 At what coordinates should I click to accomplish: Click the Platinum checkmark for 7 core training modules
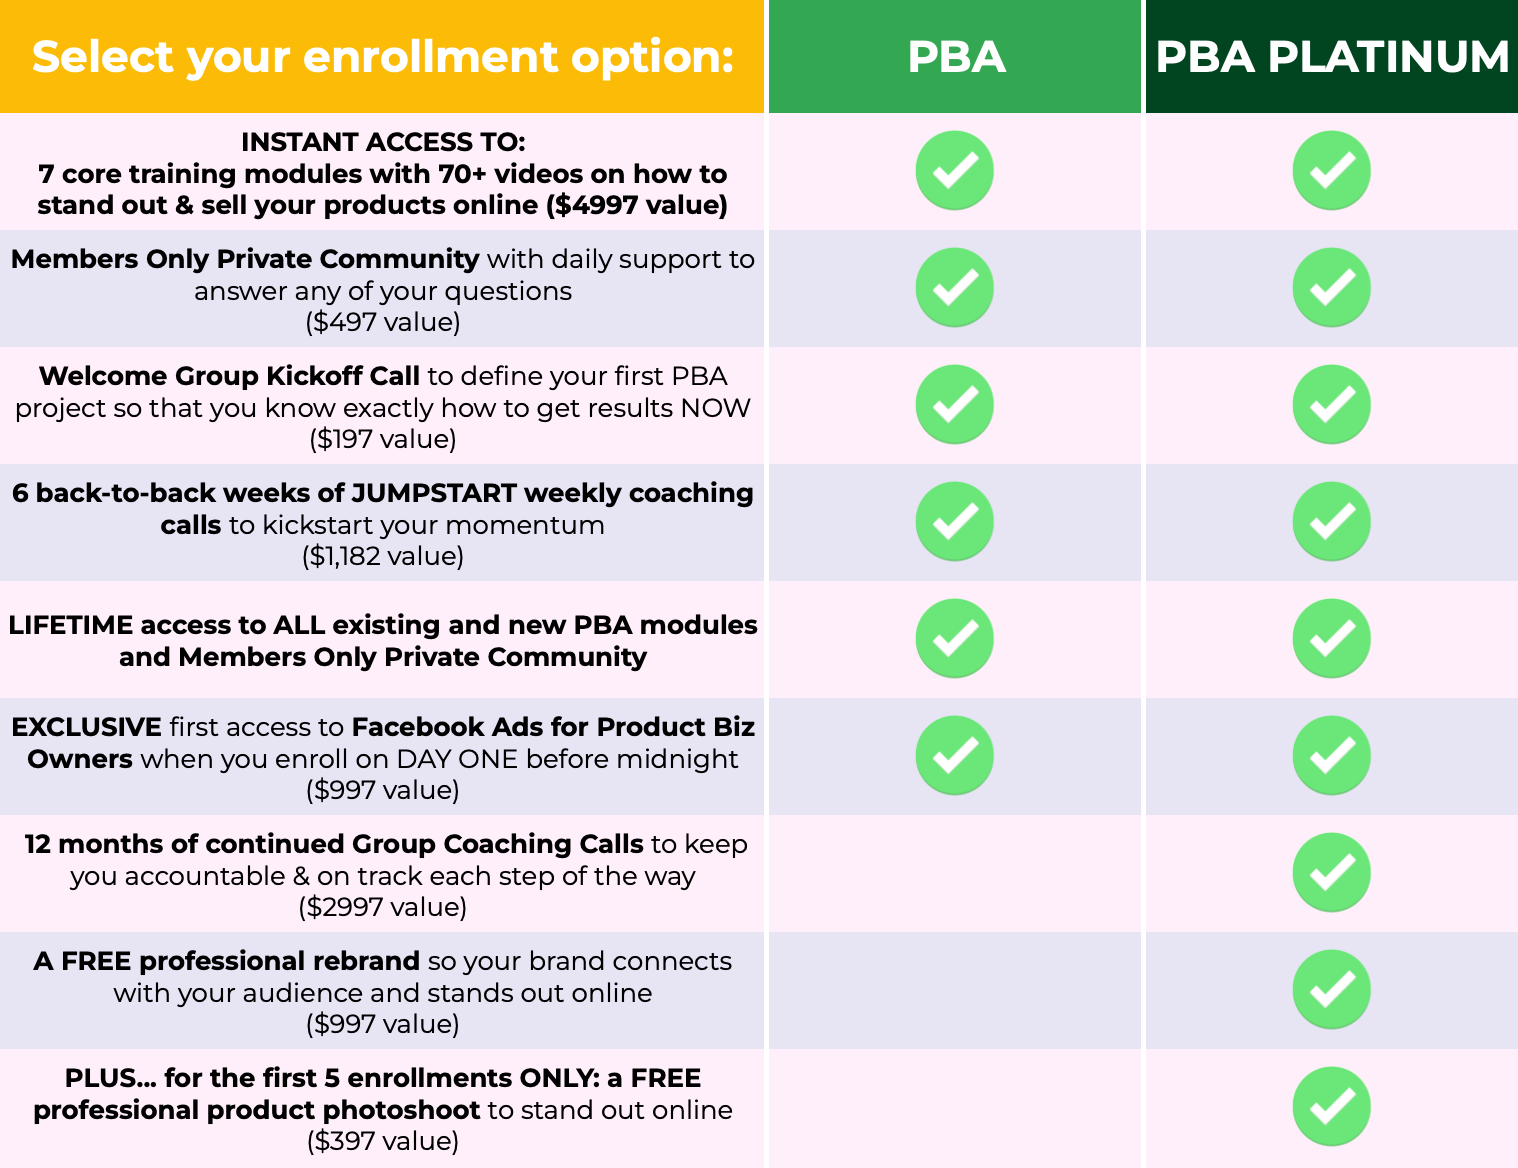point(1332,171)
